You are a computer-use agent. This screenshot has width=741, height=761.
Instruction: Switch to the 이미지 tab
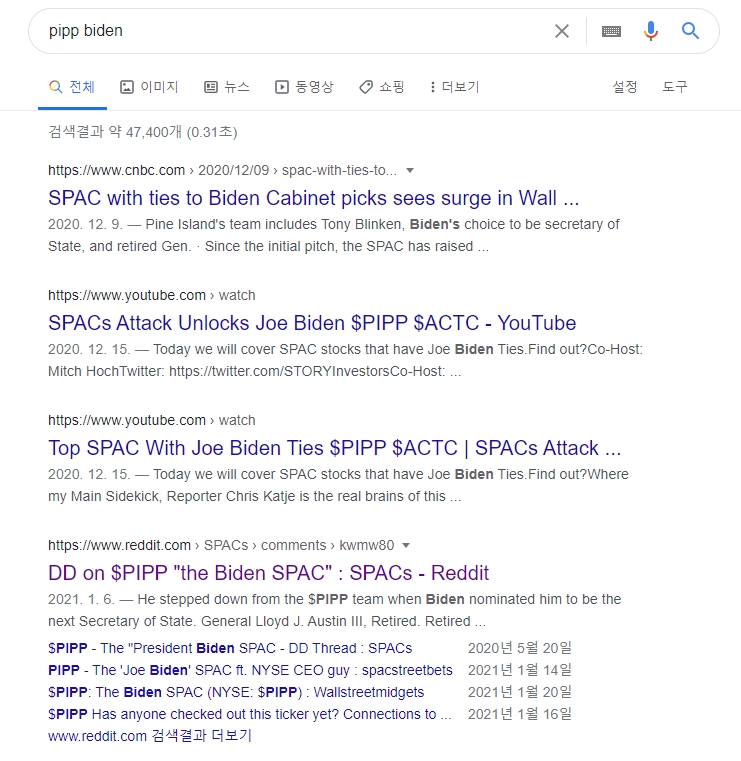[x=149, y=87]
